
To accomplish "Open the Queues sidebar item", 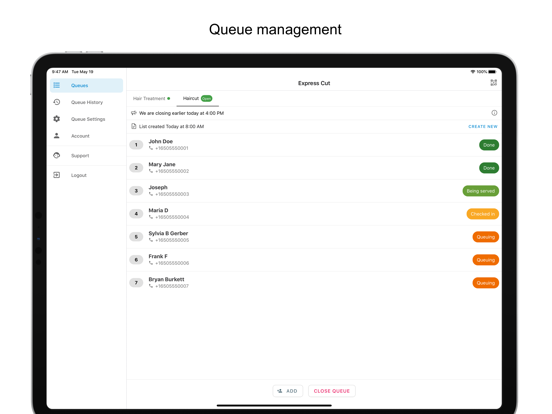I will click(86, 86).
